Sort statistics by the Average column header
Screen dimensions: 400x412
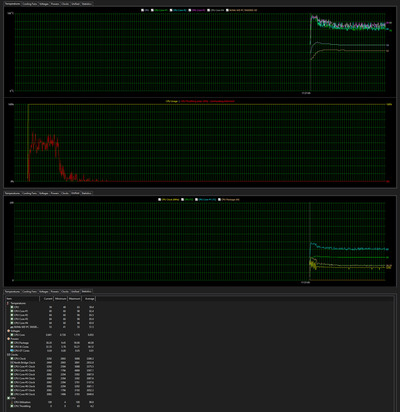pos(89,299)
